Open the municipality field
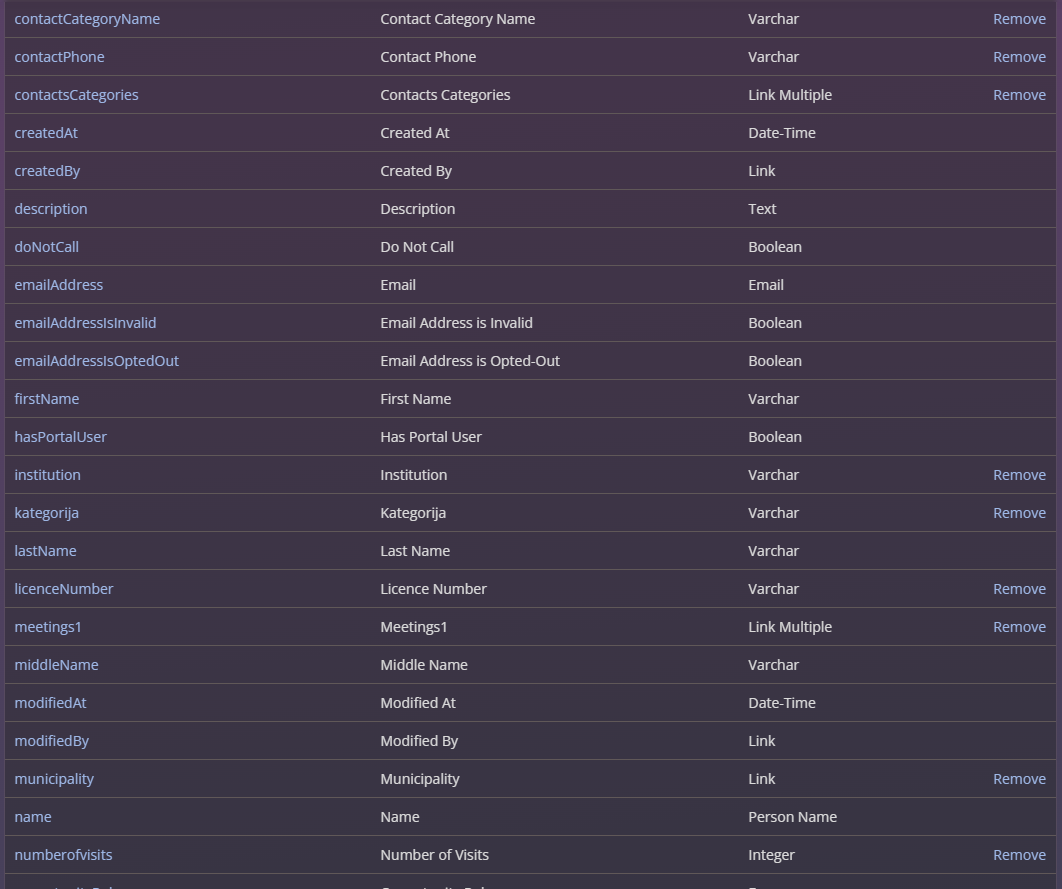 tap(54, 779)
